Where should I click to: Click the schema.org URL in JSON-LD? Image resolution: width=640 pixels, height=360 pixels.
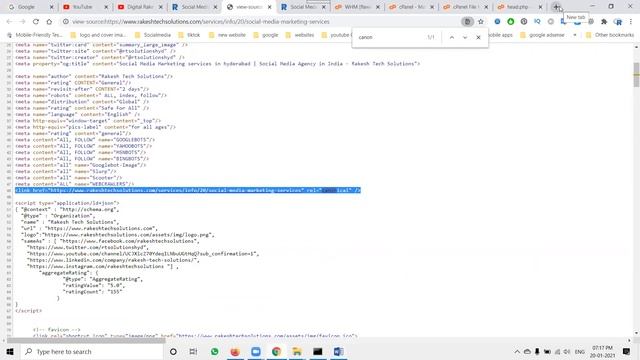[x=89, y=209]
